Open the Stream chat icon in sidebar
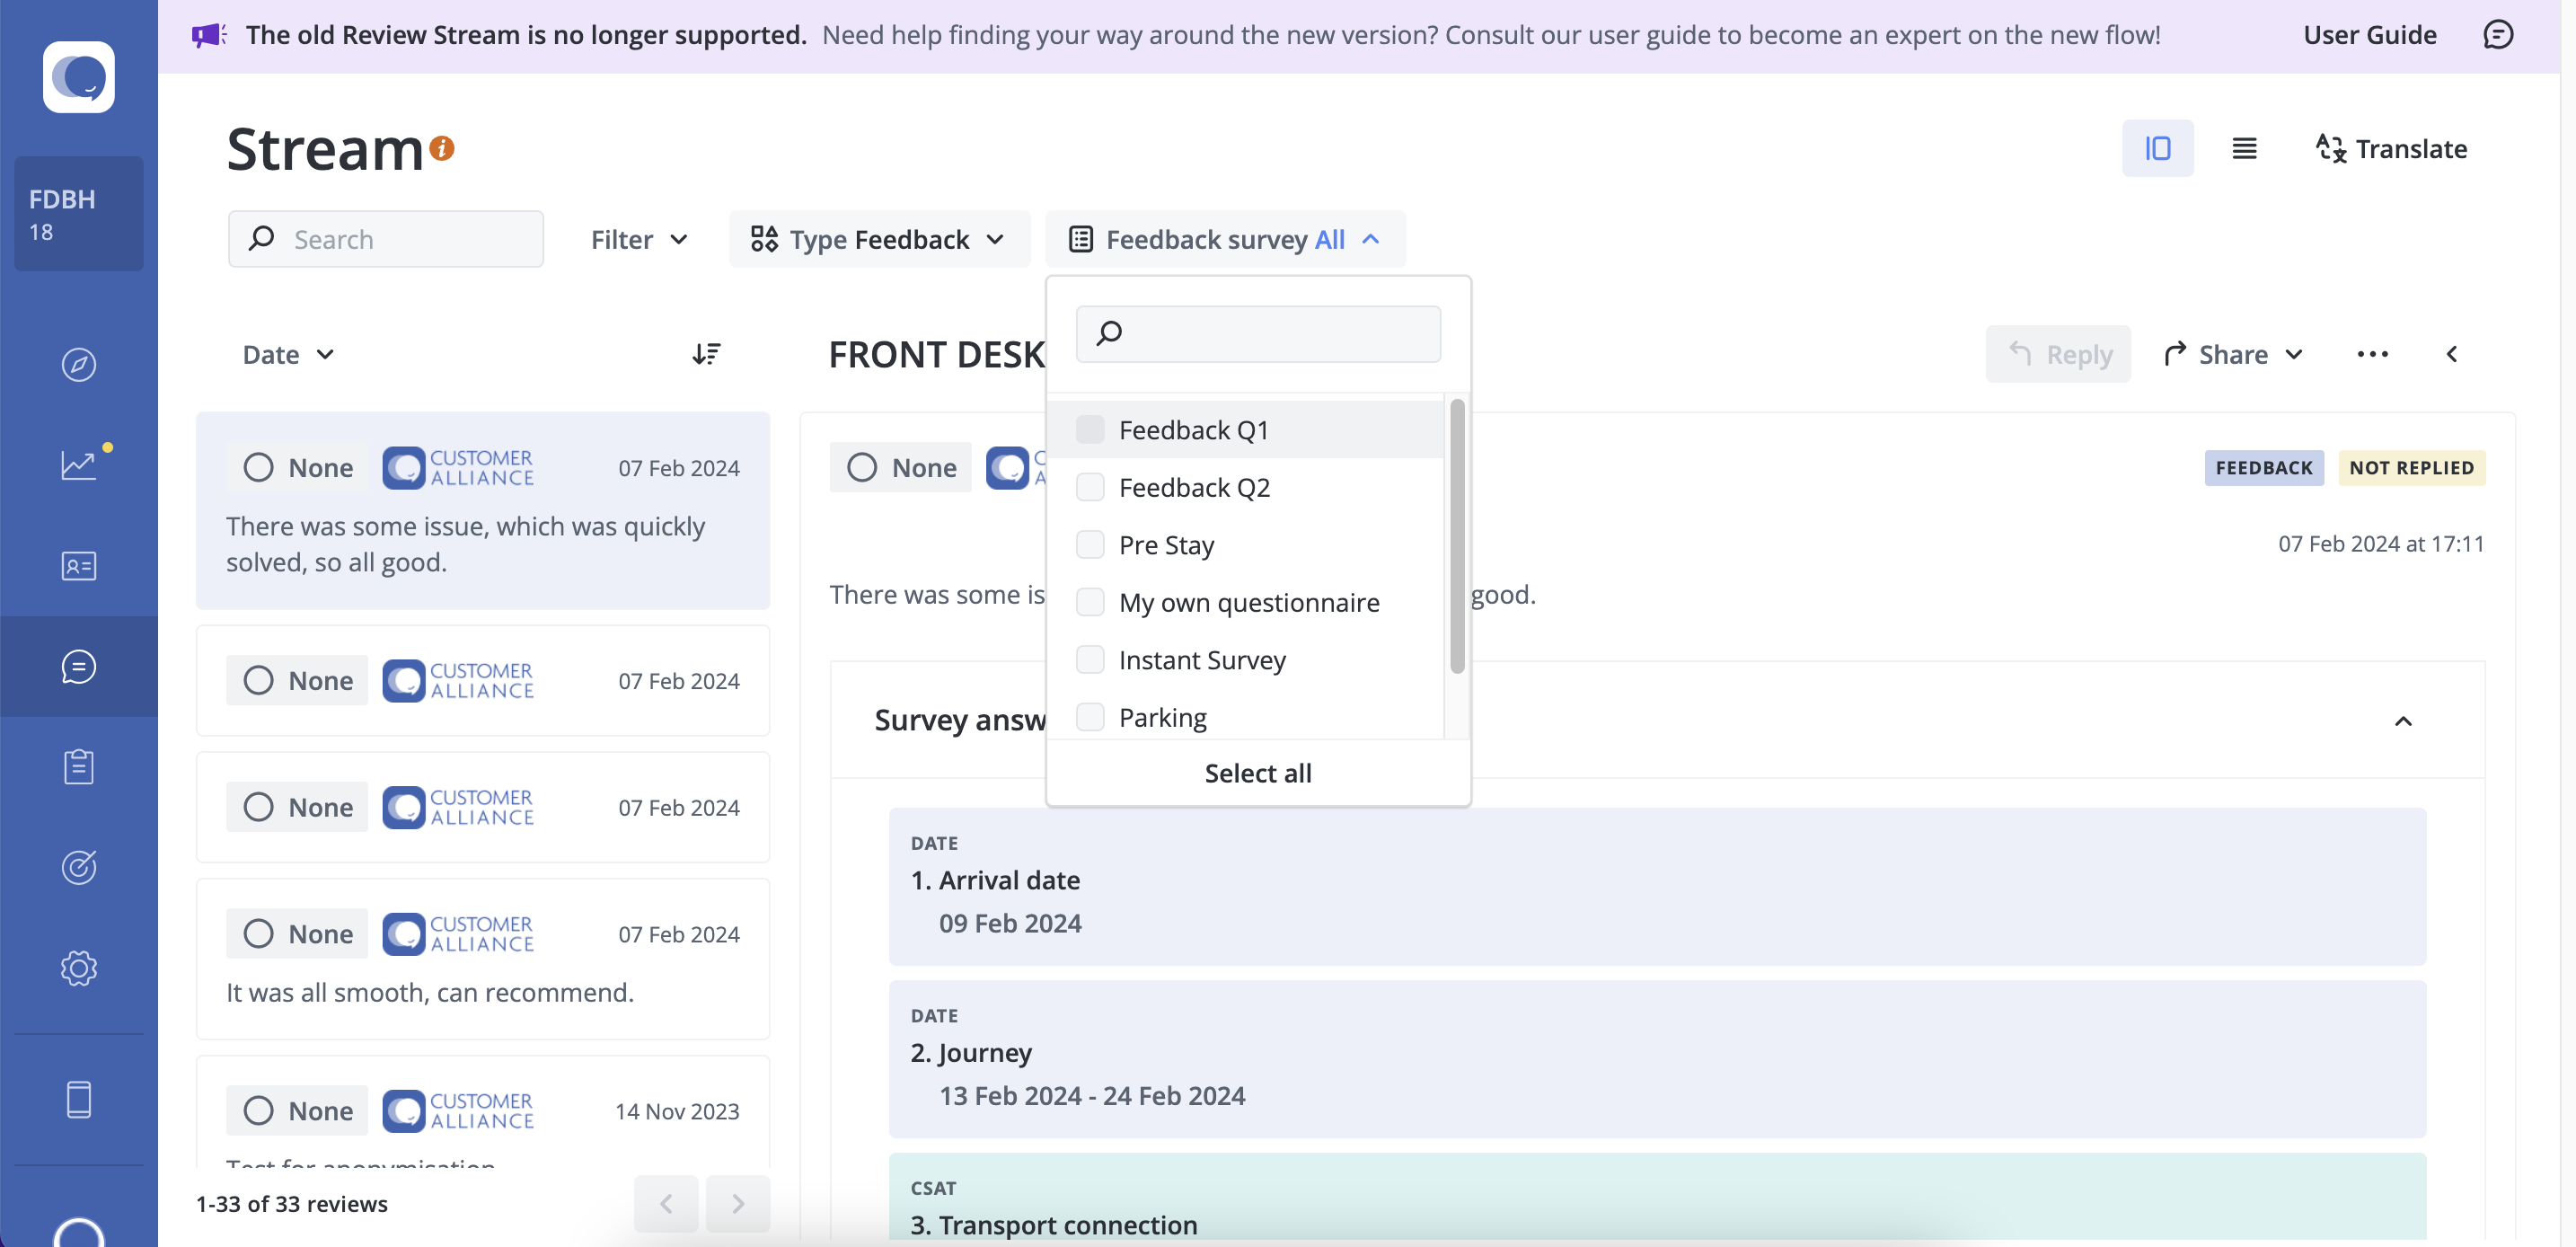 click(x=79, y=666)
